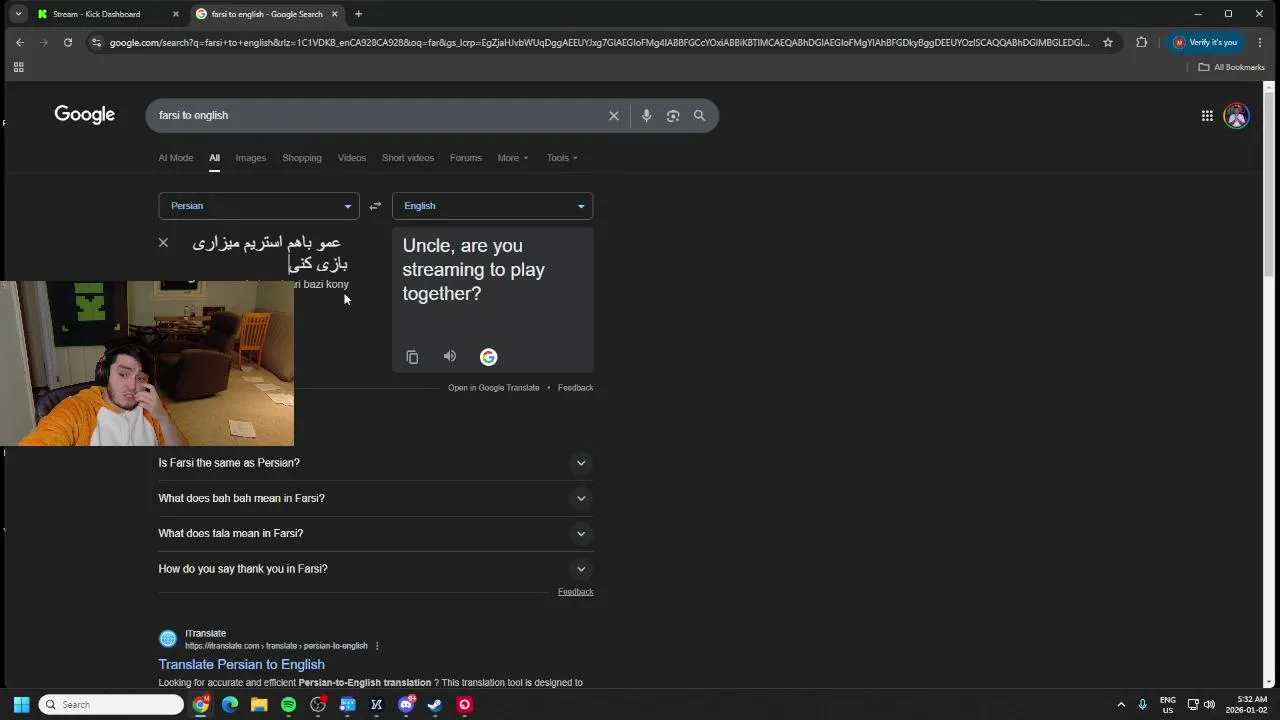The height and width of the screenshot is (720, 1280).
Task: Open the Chrome apps shortcut in bookmarks bar
Action: click(x=18, y=67)
